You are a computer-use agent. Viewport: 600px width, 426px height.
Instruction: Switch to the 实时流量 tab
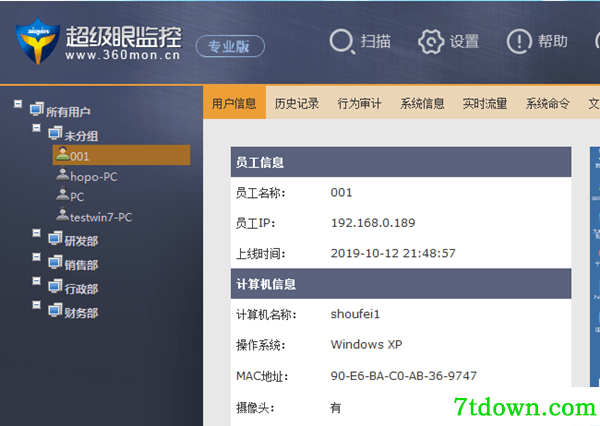click(x=485, y=103)
